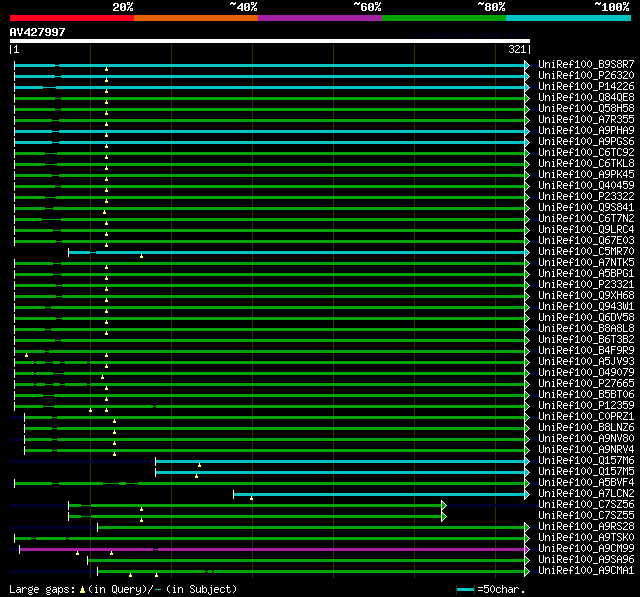
Task: Click the UniRef100_A9CMA1 last hit label
Action: pos(586,570)
